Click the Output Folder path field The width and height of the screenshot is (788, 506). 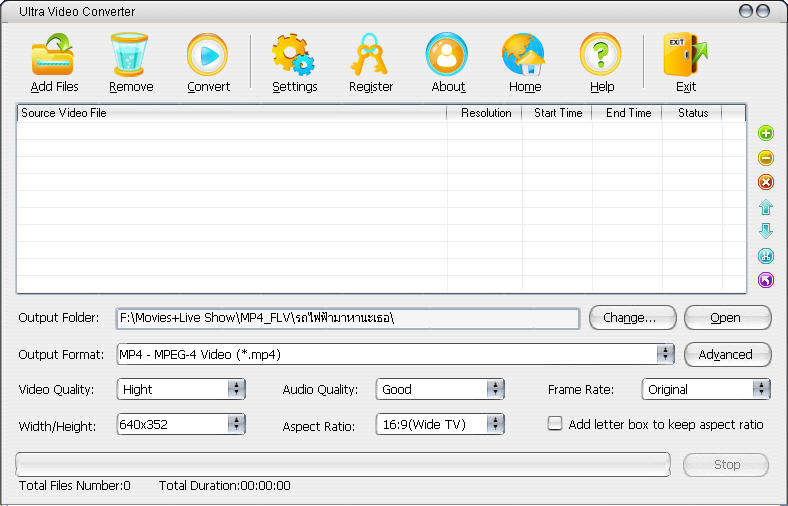(348, 318)
